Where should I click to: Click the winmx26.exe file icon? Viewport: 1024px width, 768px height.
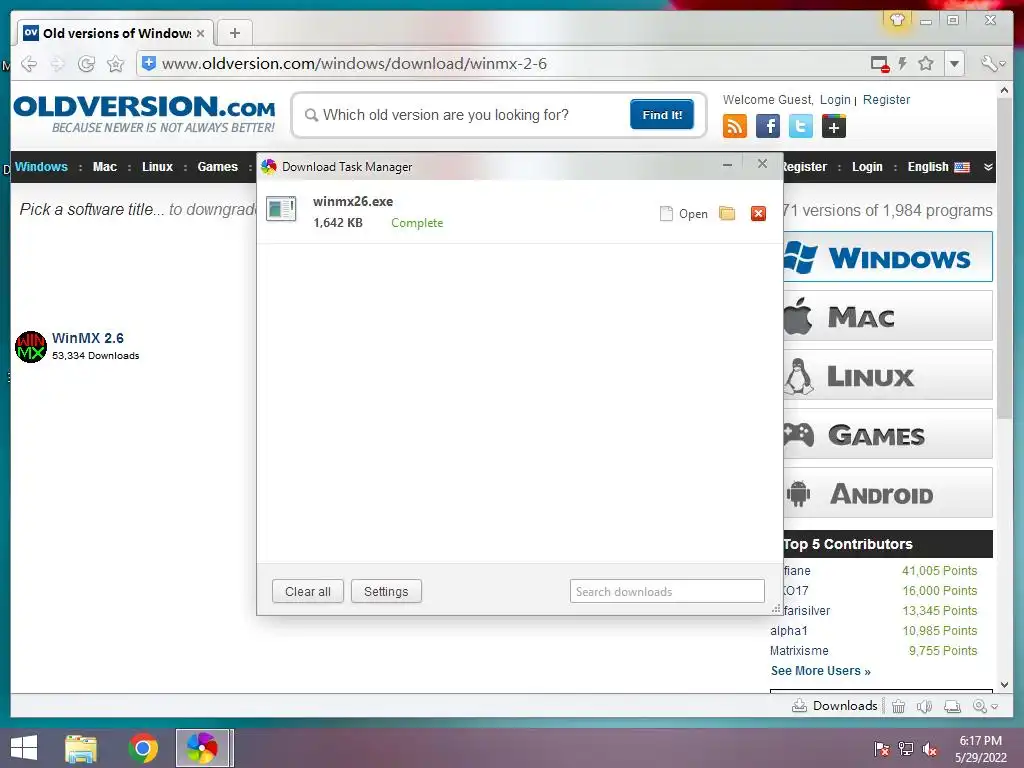pyautogui.click(x=281, y=210)
